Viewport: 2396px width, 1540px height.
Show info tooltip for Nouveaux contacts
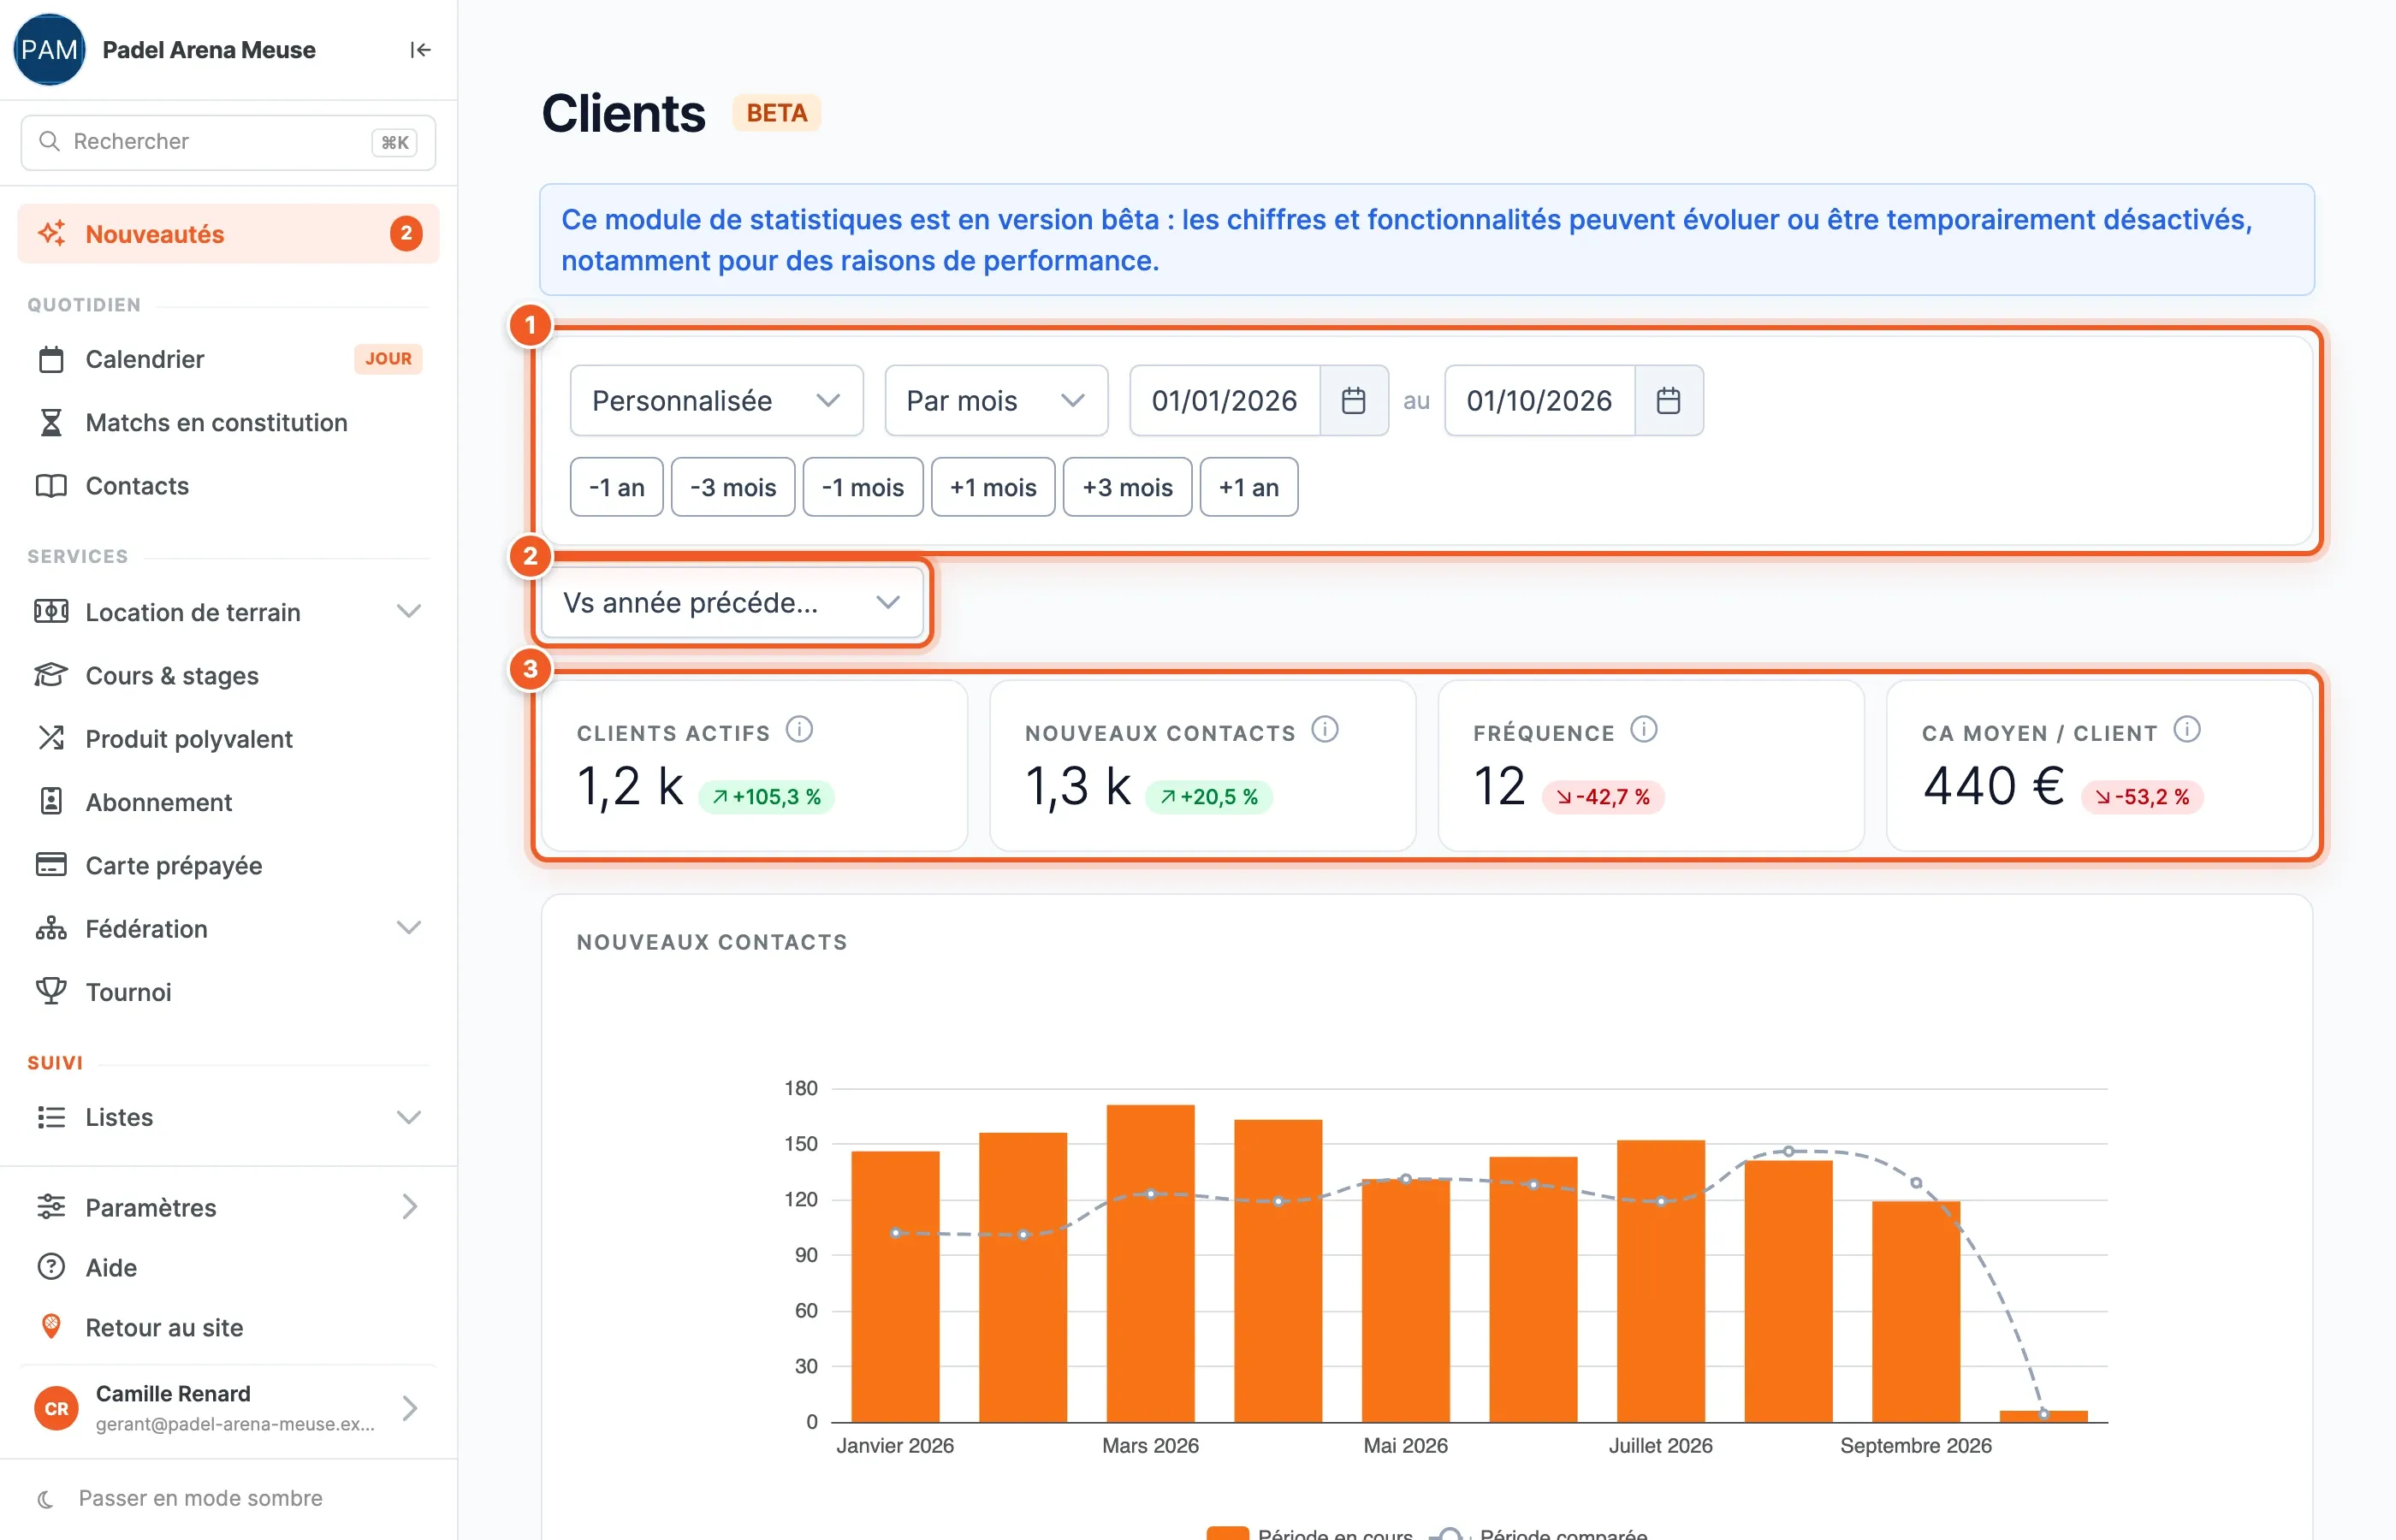click(1325, 730)
